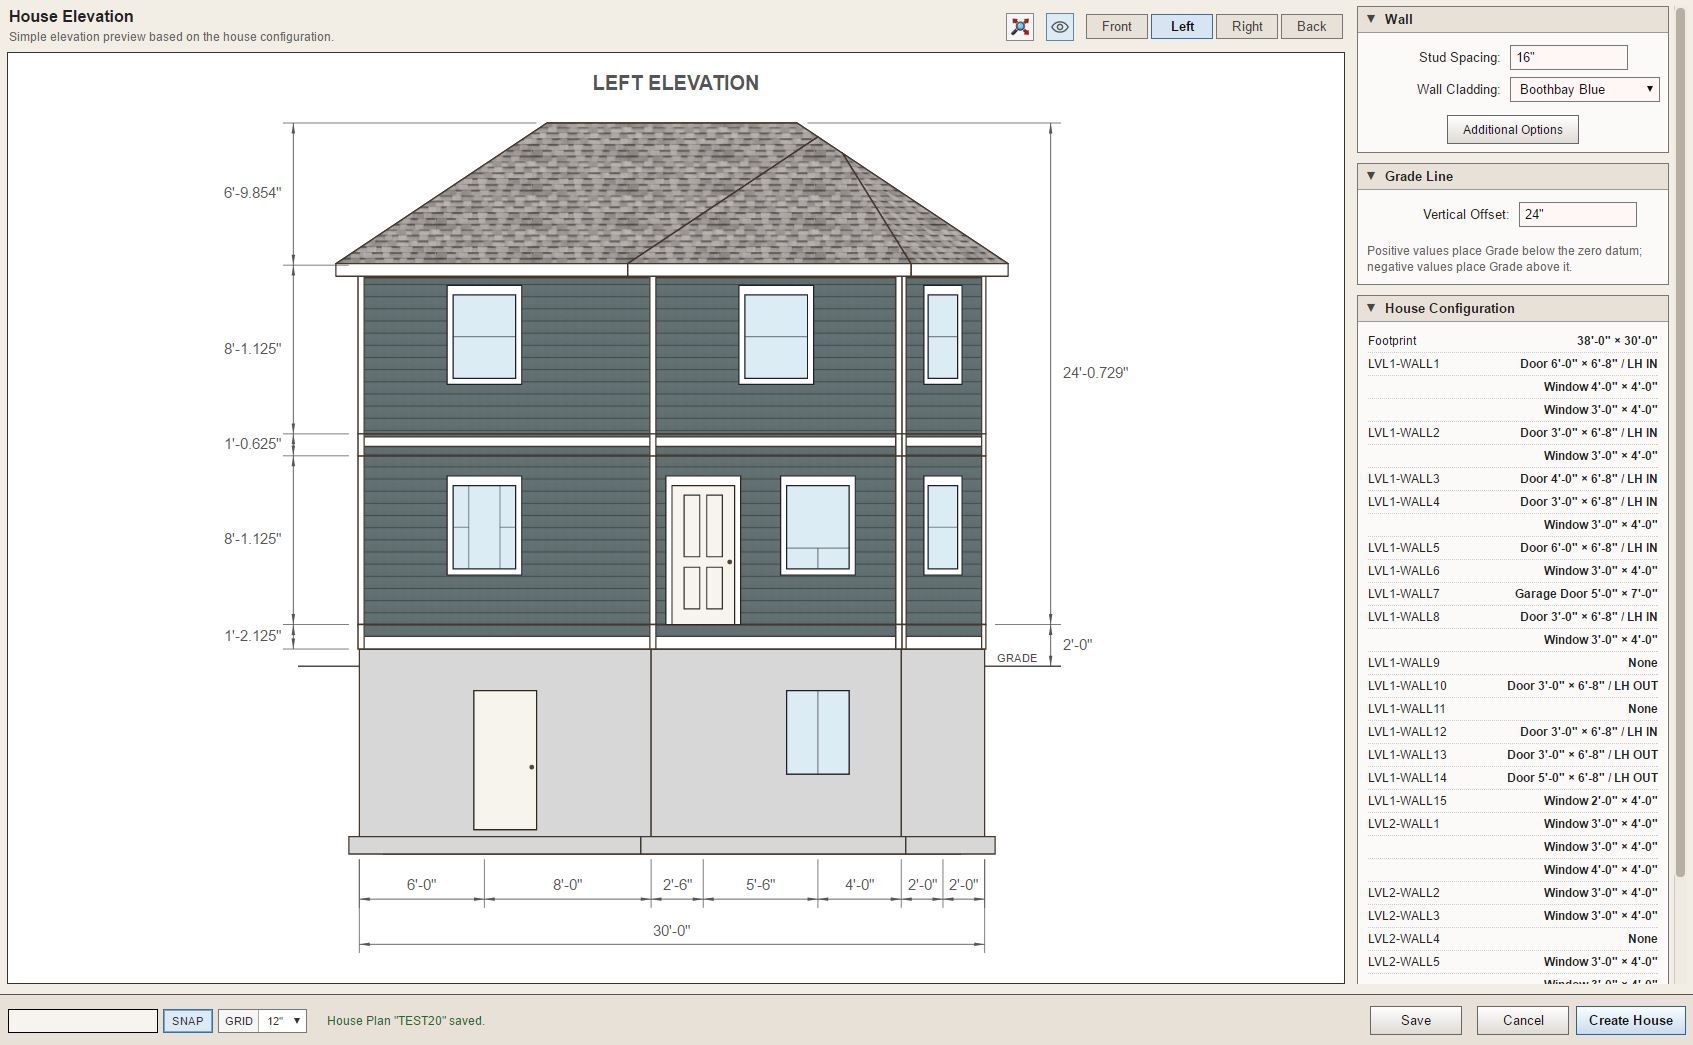This screenshot has height=1045, width=1693.
Task: Click the LEFT ELEVATION title
Action: [x=676, y=83]
